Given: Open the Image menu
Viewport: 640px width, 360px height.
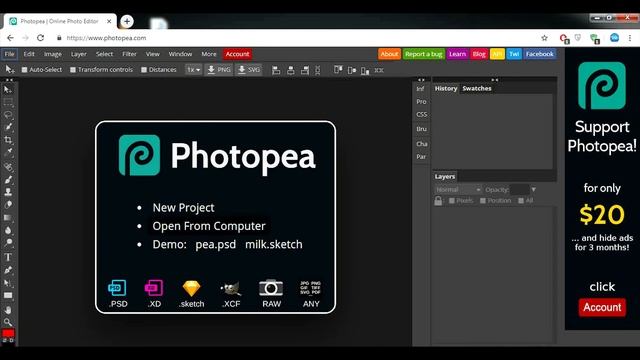Looking at the screenshot, I should (x=53, y=54).
